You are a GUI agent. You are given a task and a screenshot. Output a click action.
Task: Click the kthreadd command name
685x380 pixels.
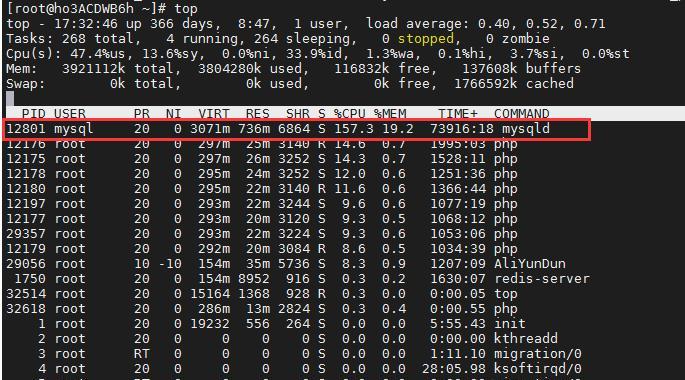point(526,339)
